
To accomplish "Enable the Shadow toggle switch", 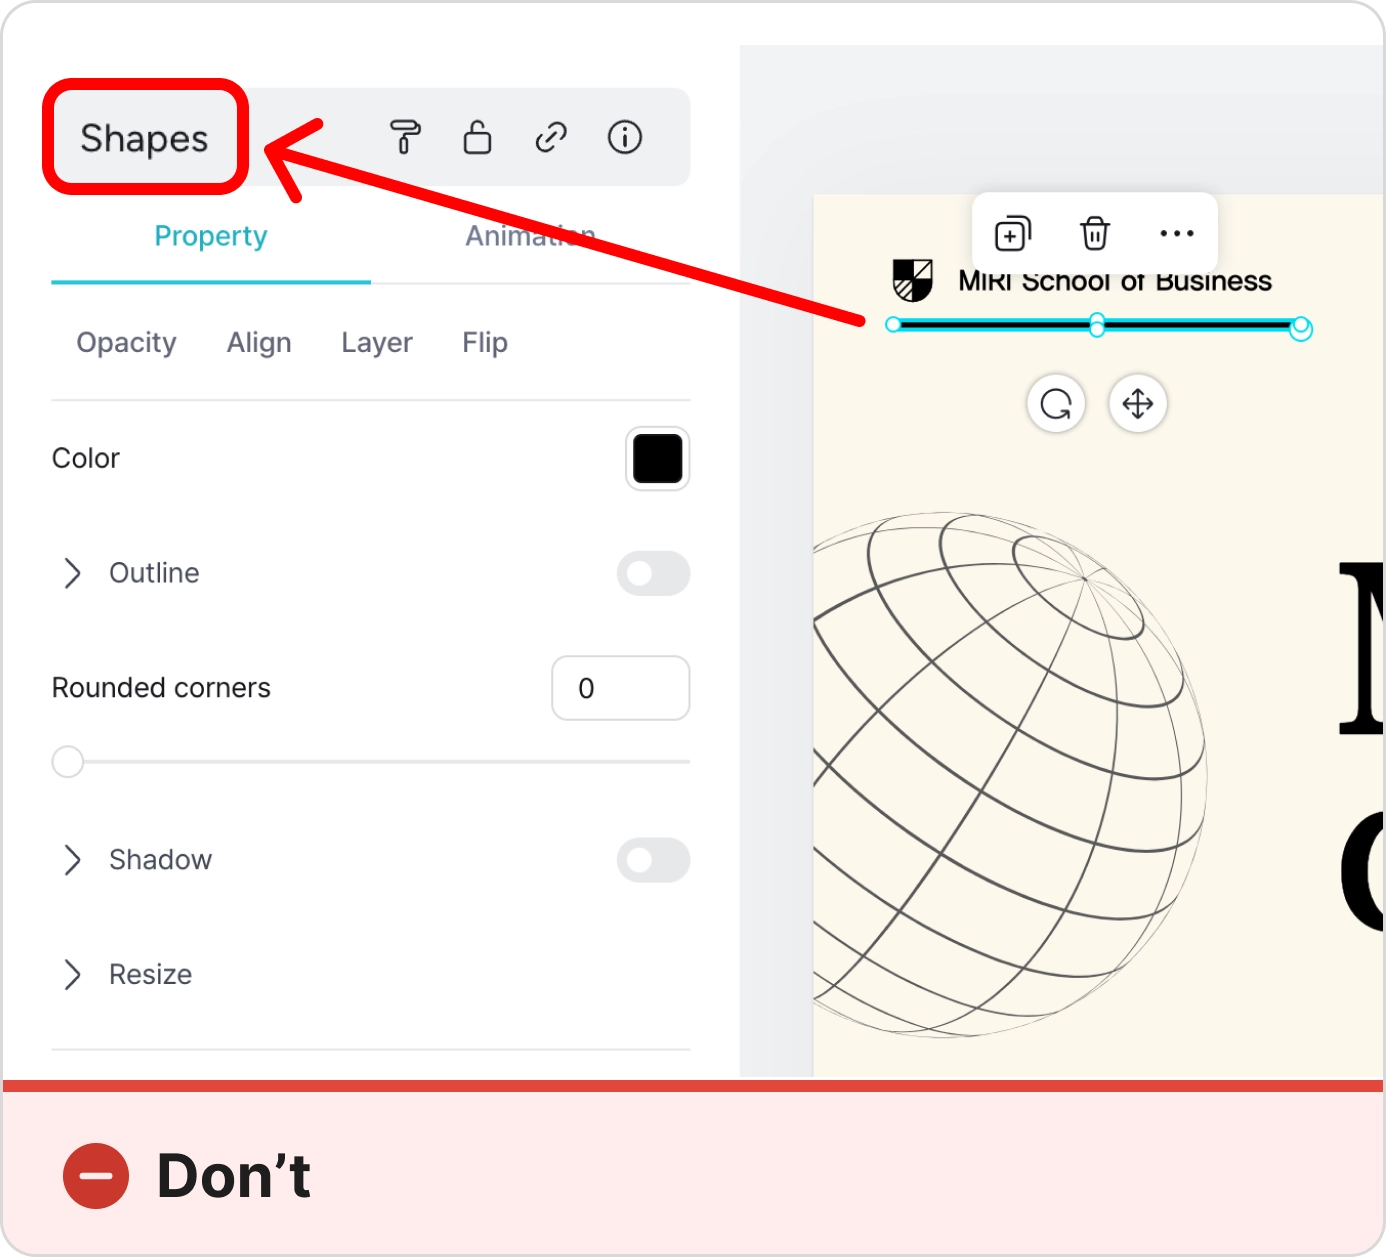I will [x=653, y=860].
